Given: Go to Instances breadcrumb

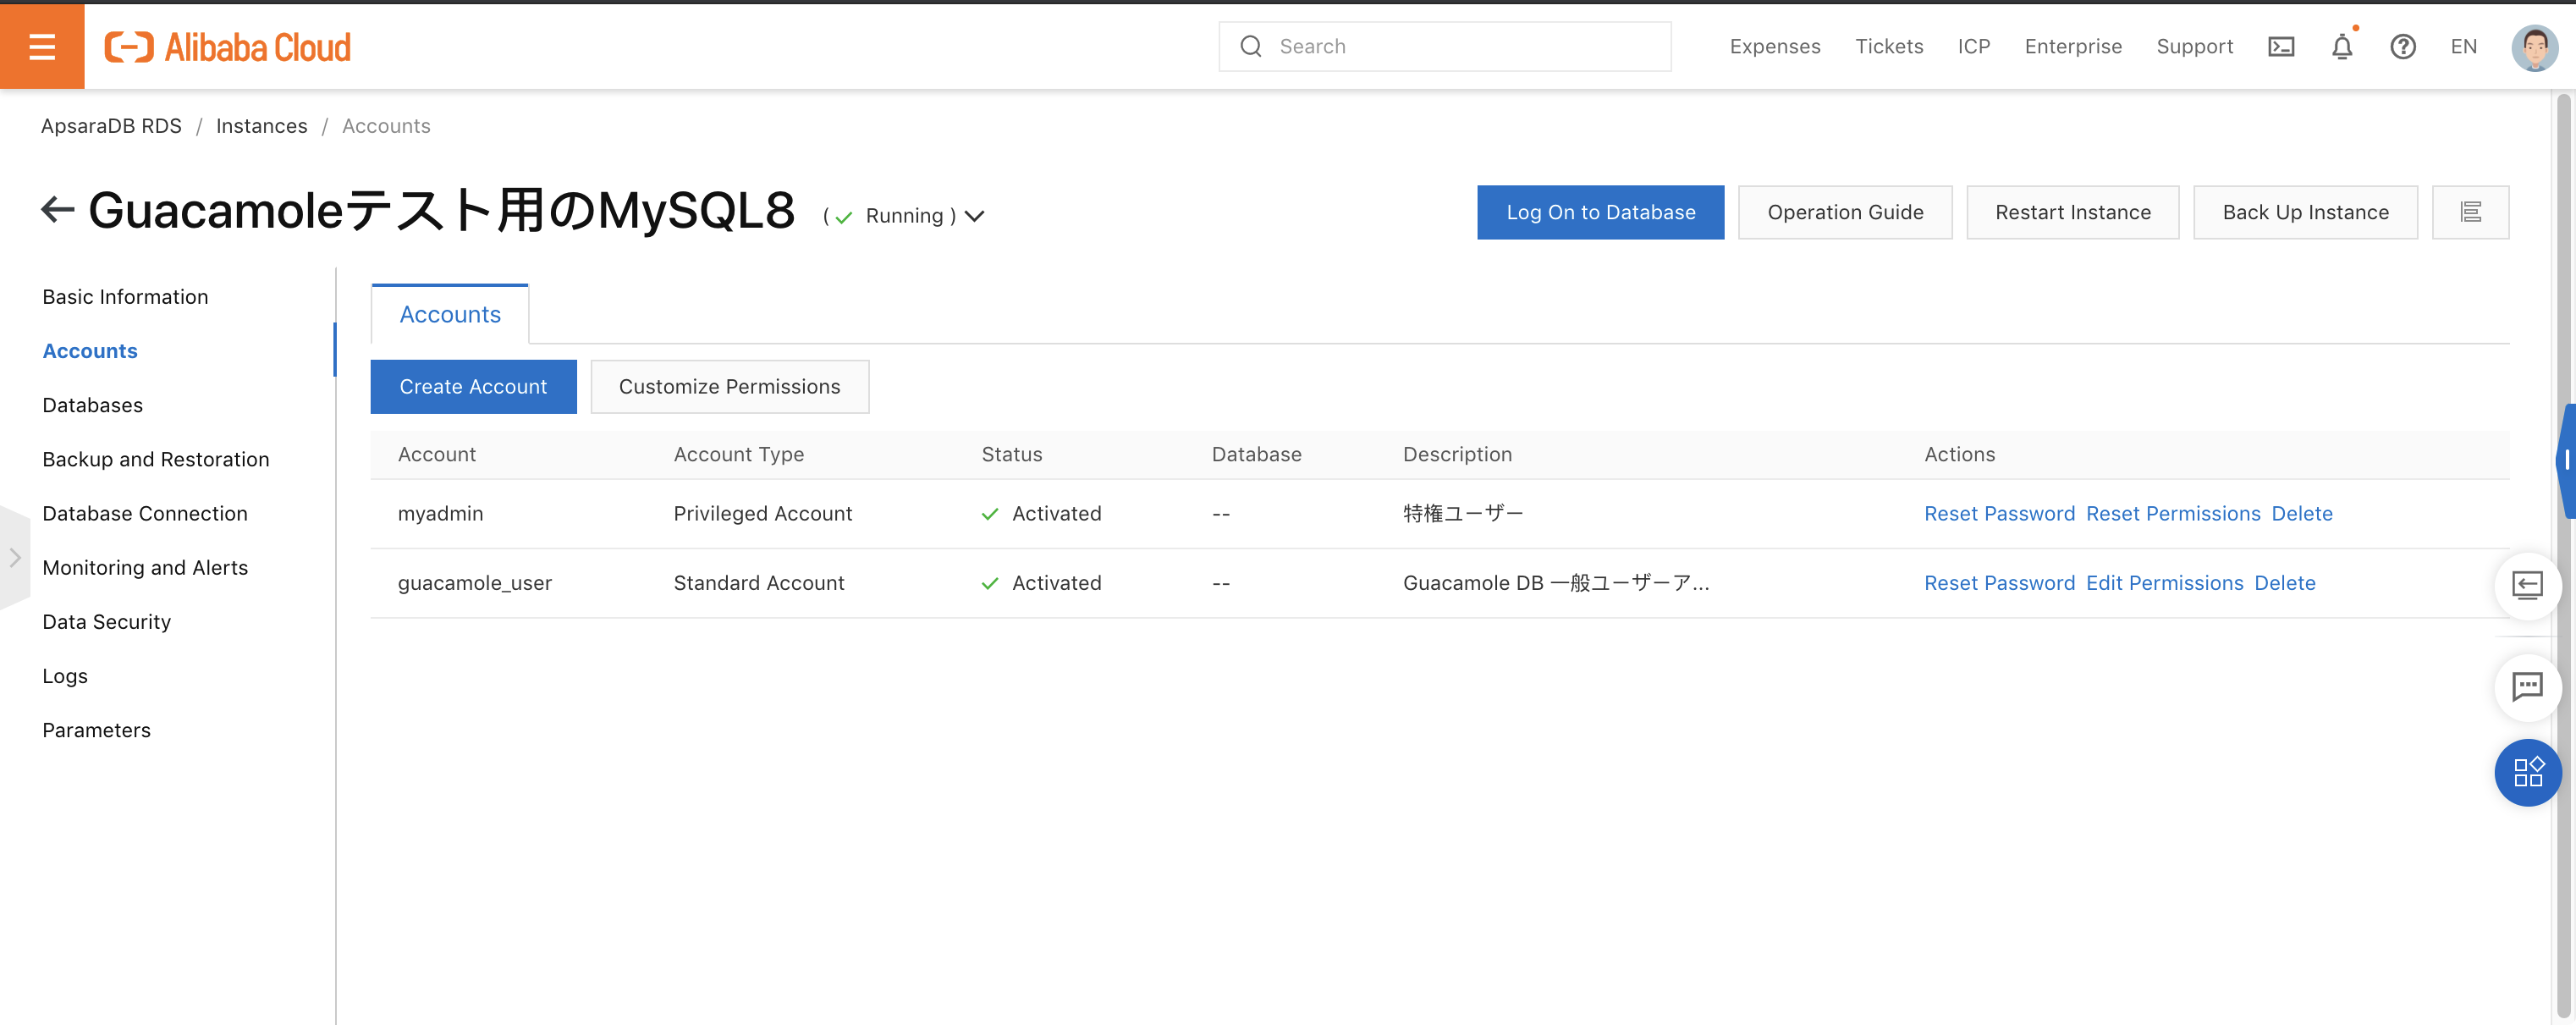Looking at the screenshot, I should click(x=261, y=126).
